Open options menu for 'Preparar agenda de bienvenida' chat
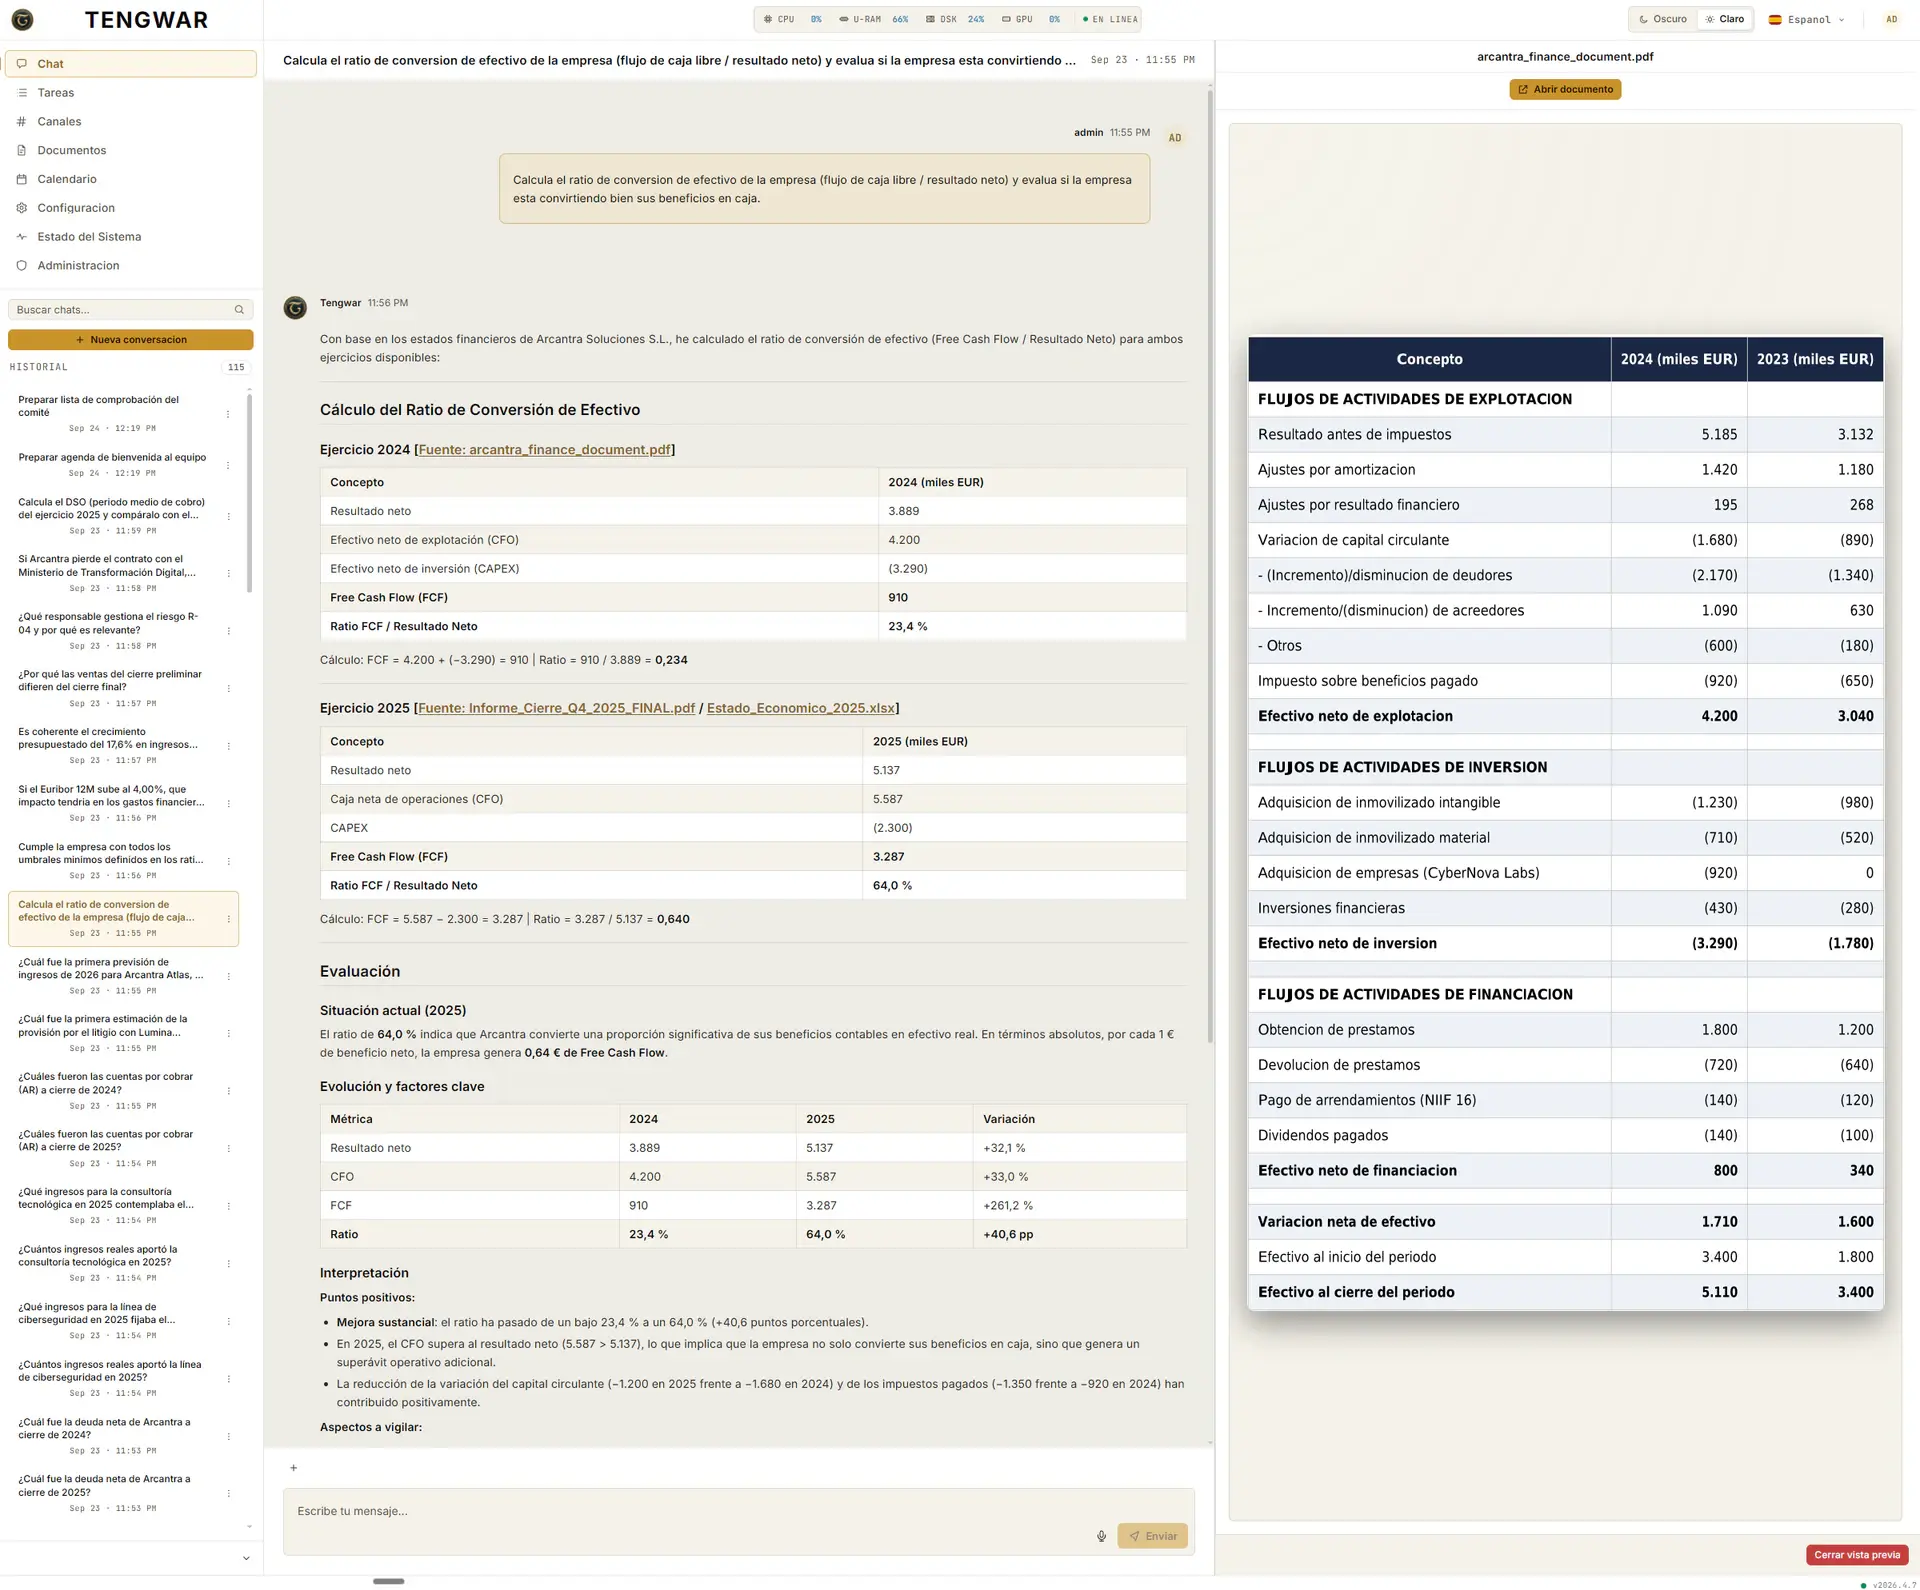1920x1590 pixels. [x=228, y=465]
